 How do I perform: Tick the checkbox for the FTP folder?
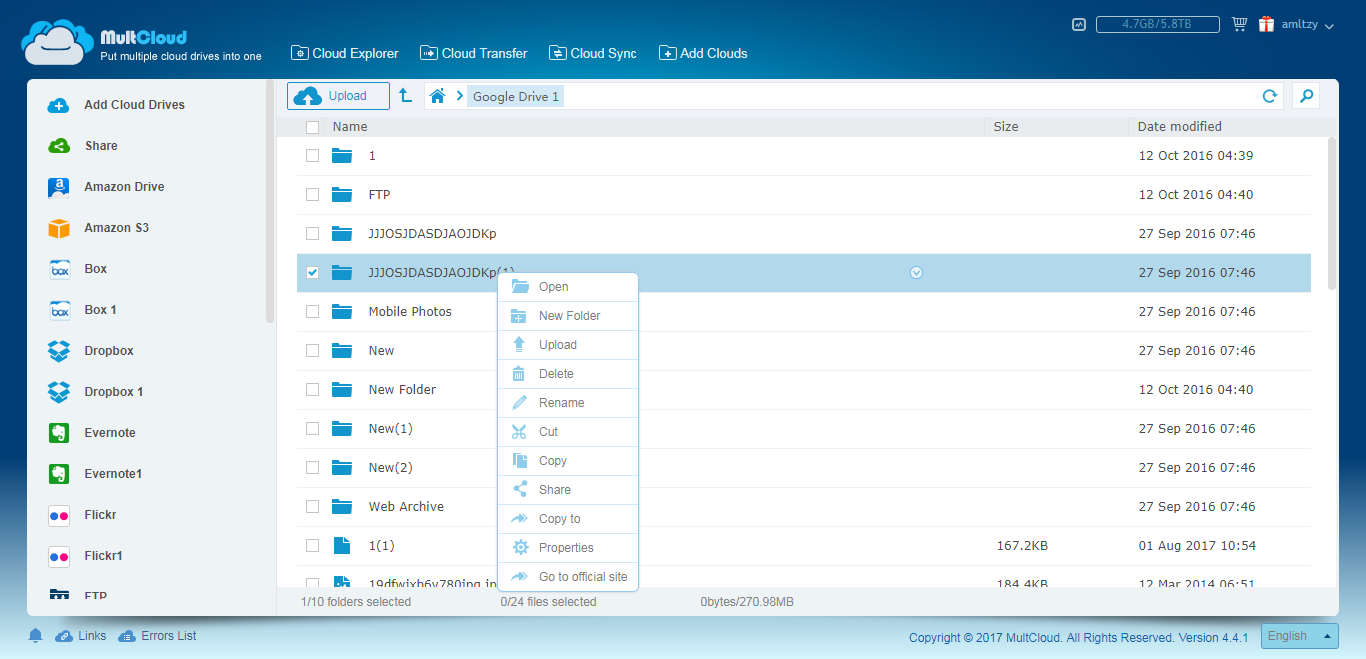coord(313,195)
